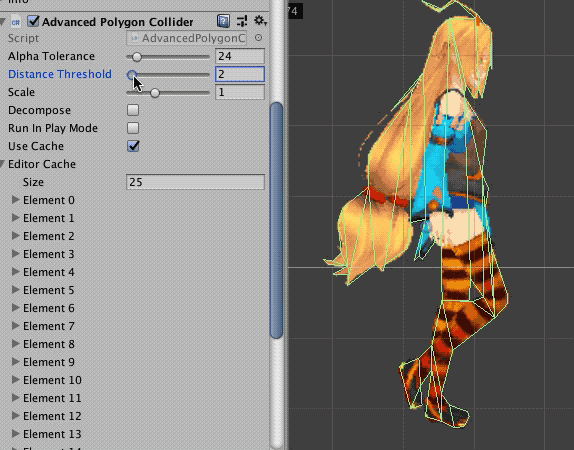Expand Element 2 in Editor Cache
This screenshot has height=450, width=574.
15,235
